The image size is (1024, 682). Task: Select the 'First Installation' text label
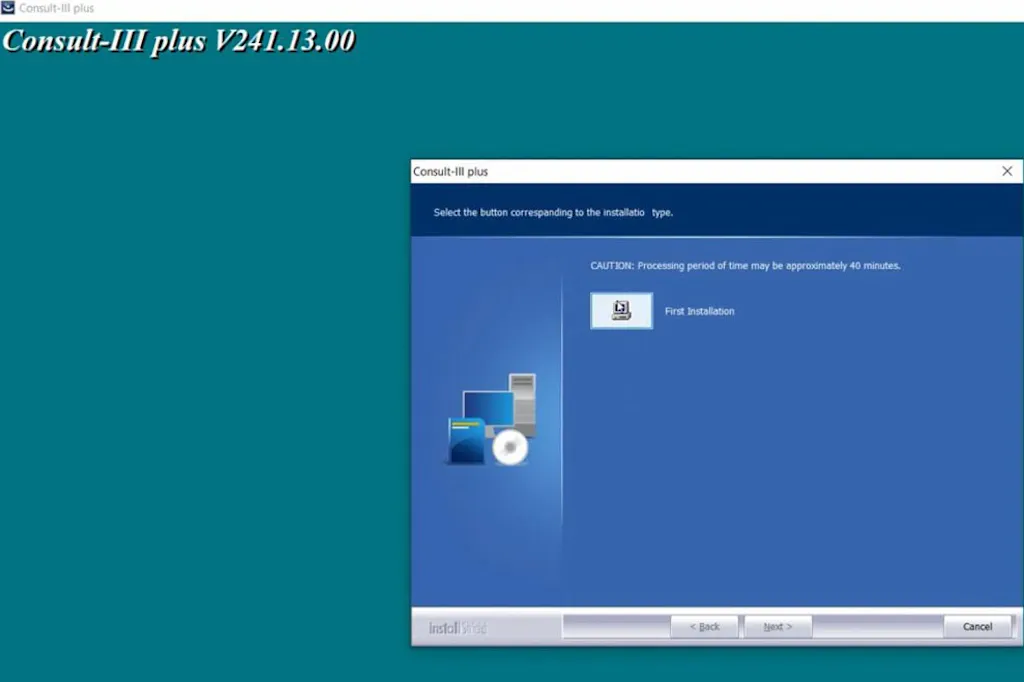[x=699, y=311]
